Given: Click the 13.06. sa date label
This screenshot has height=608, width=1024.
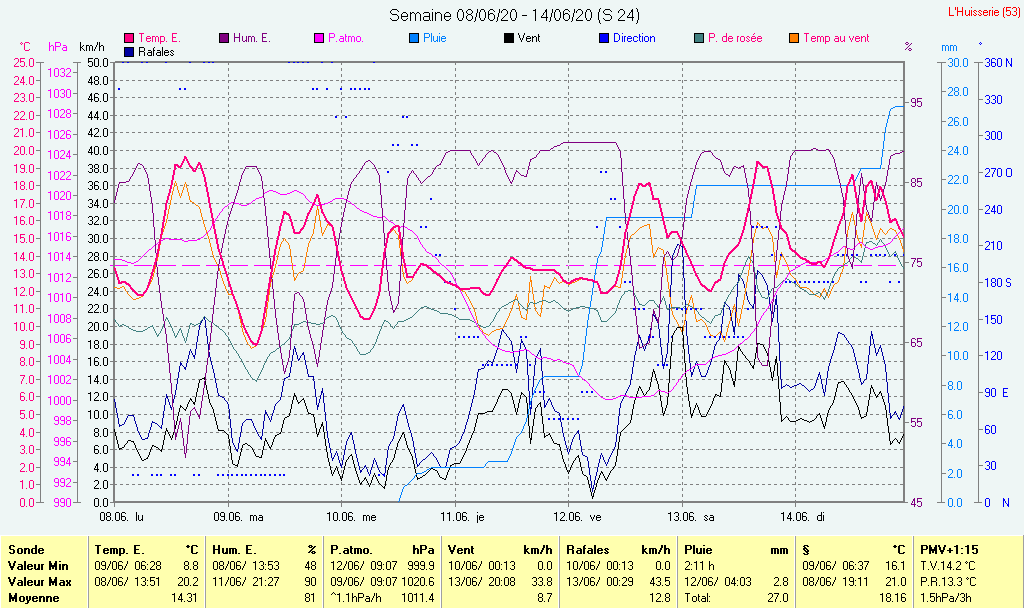Looking at the screenshot, I should [x=691, y=517].
